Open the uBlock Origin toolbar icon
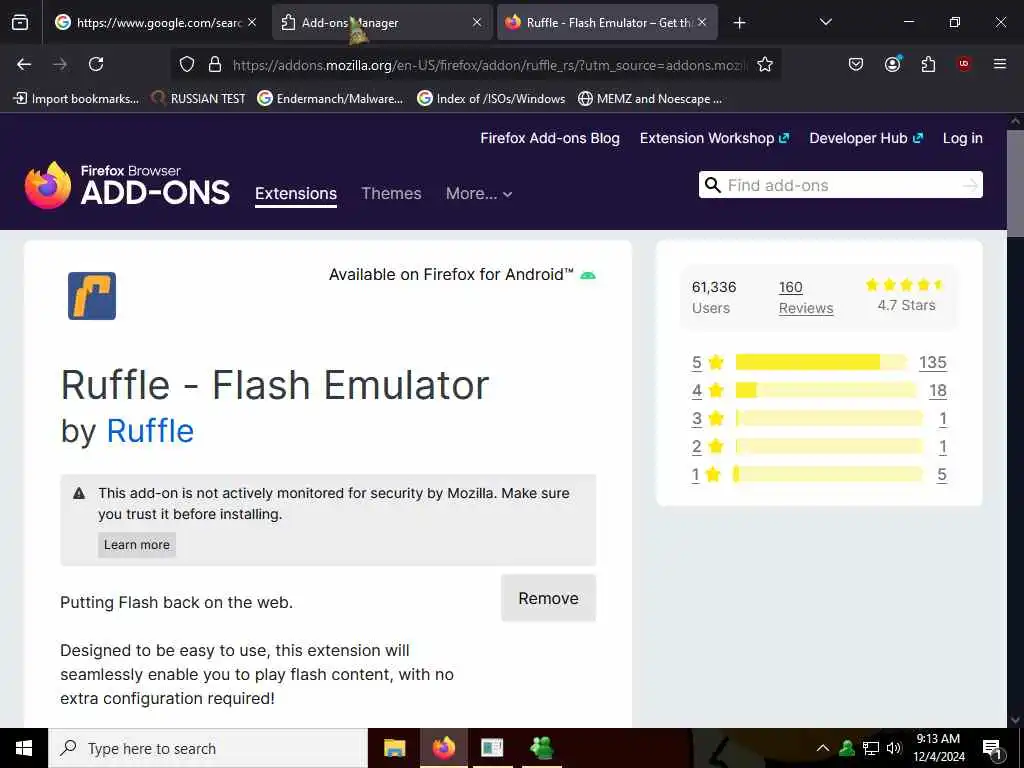This screenshot has width=1024, height=768. 964,64
